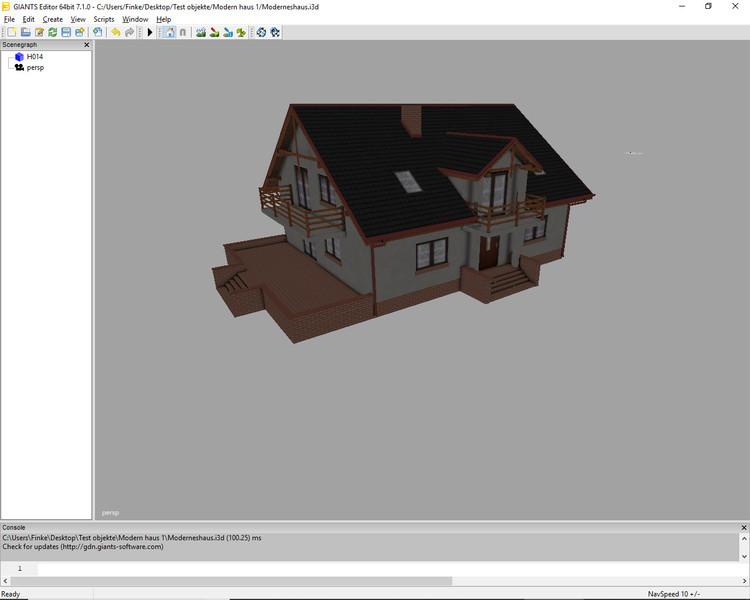Toggle the snap magnet tool
Viewport: 750px width, 600px height.
click(183, 32)
